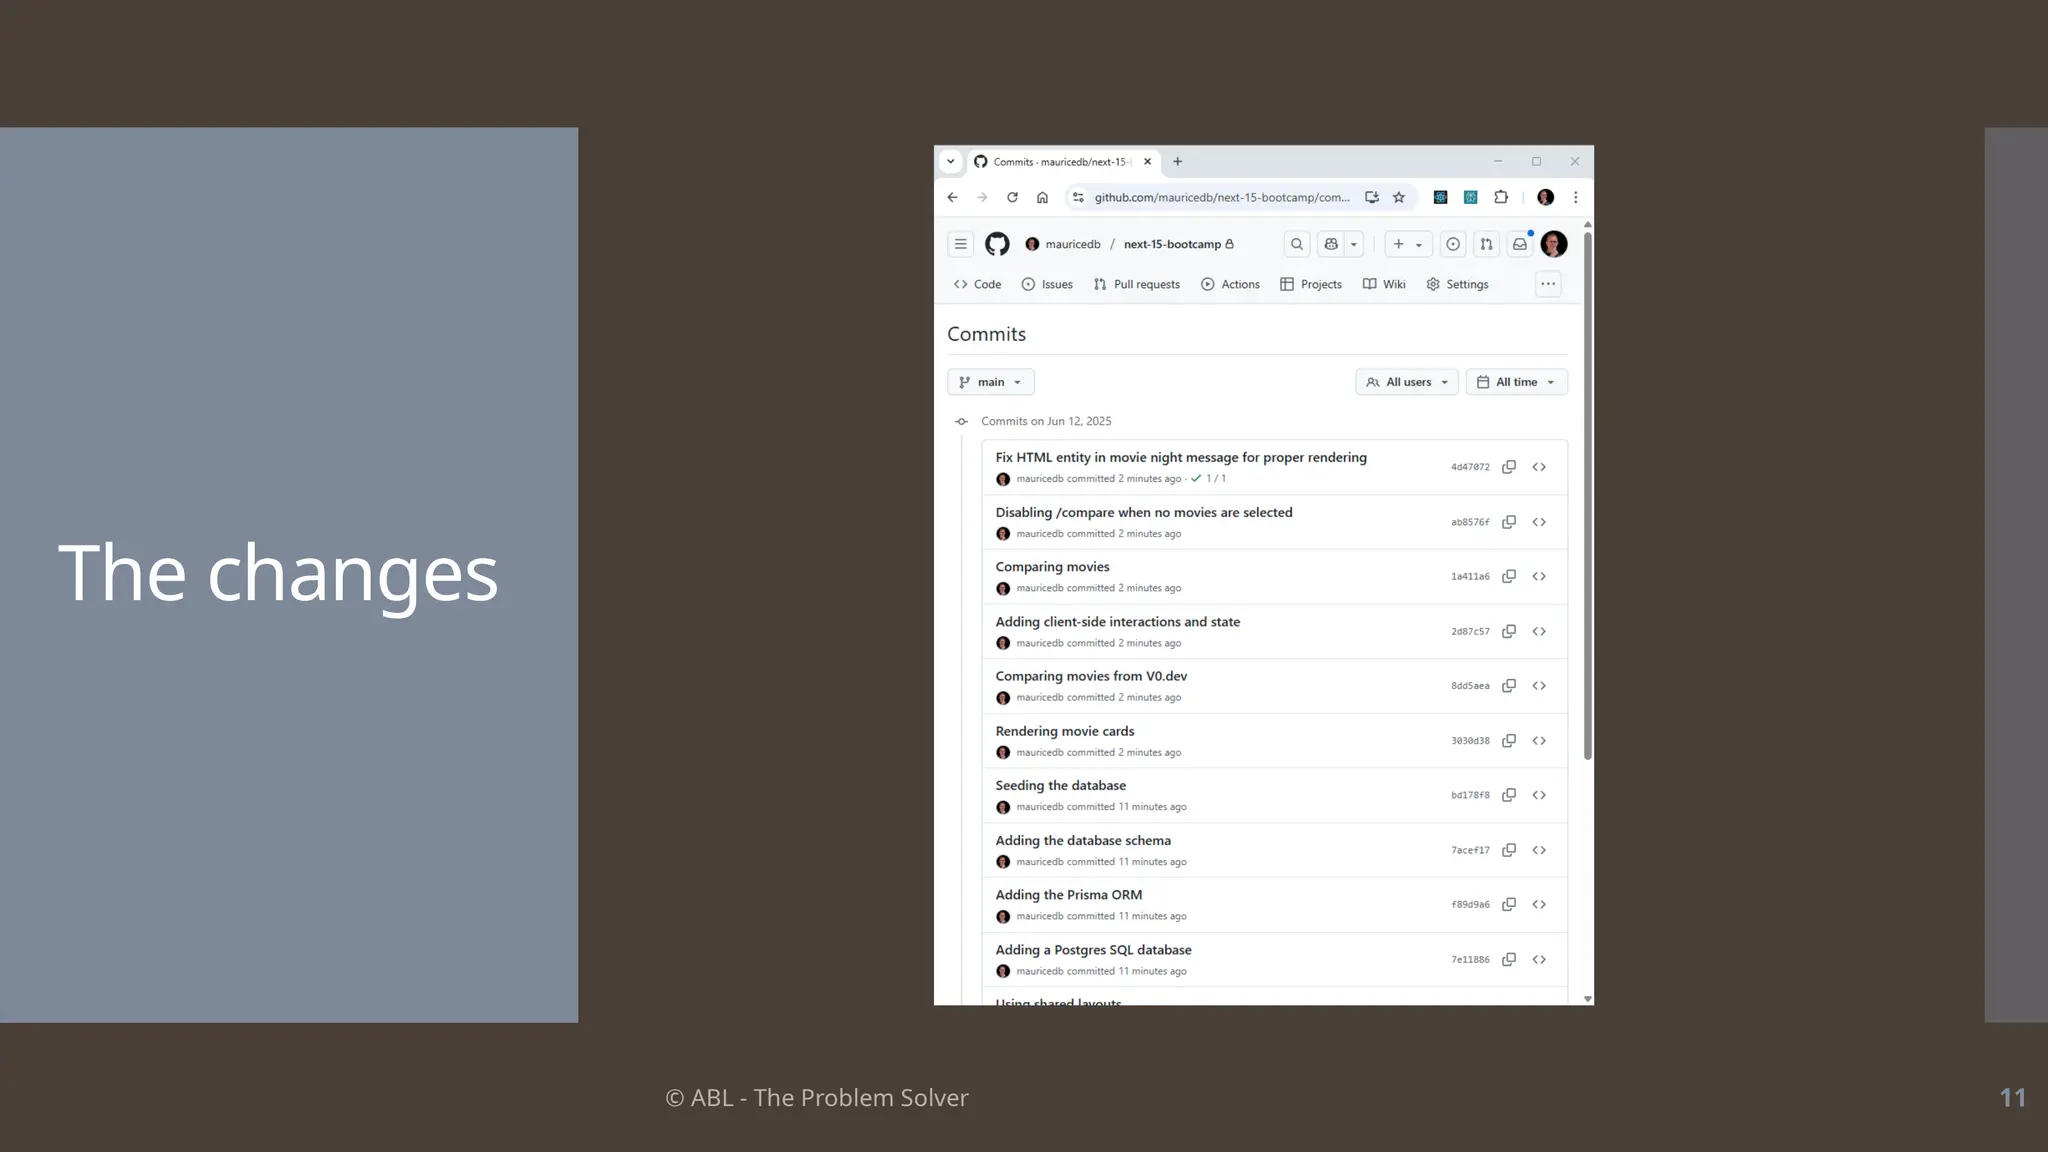Image resolution: width=2048 pixels, height=1152 pixels.
Task: Click the GitHub octocat logo icon
Action: (996, 244)
